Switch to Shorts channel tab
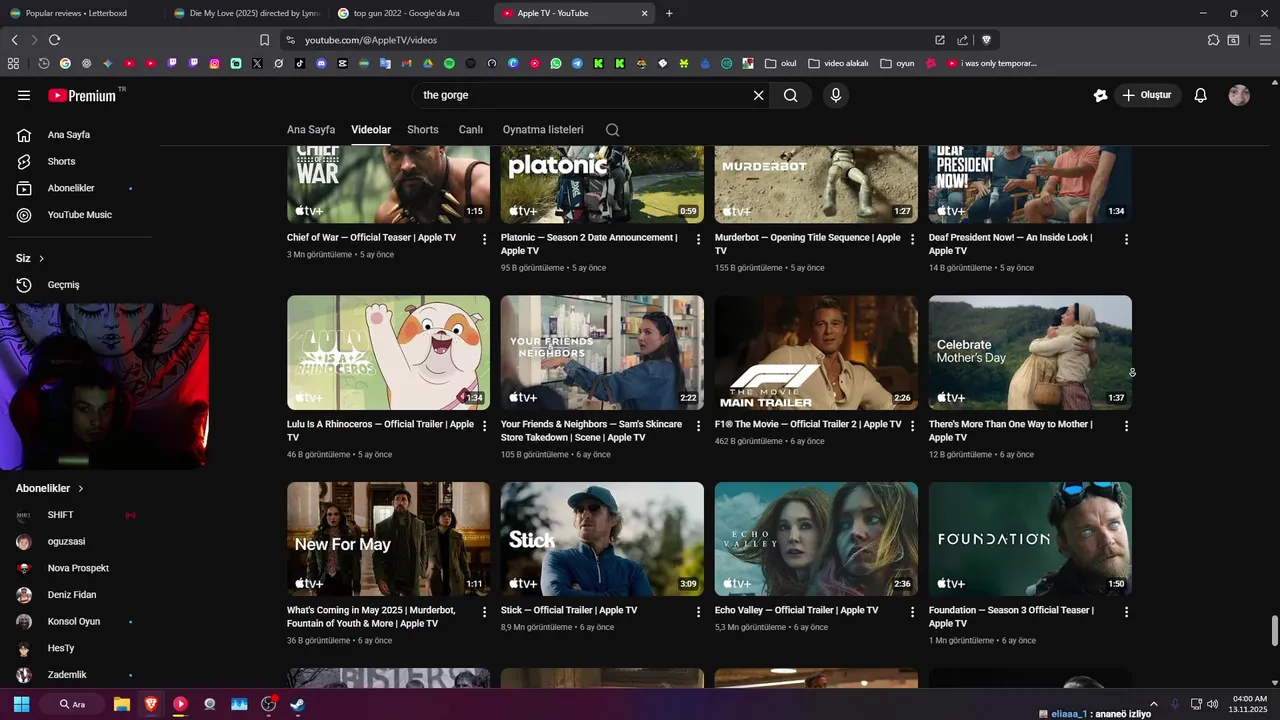The image size is (1280, 720). [423, 130]
